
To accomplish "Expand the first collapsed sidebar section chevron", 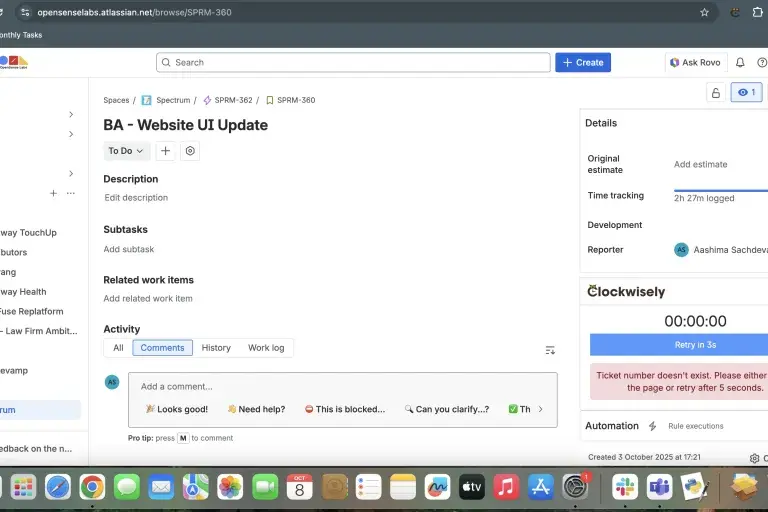I will [x=71, y=114].
